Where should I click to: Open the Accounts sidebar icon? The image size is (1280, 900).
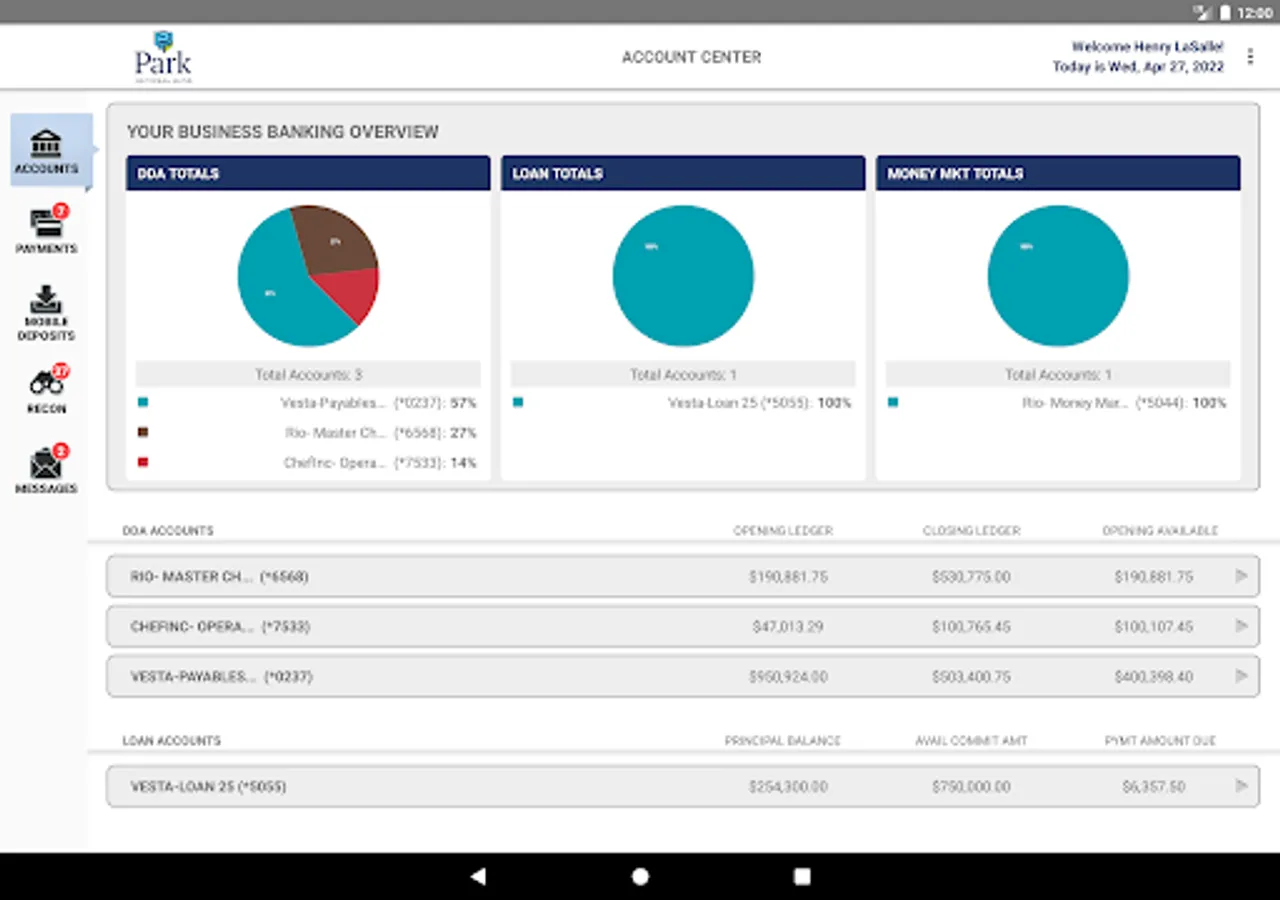(47, 152)
